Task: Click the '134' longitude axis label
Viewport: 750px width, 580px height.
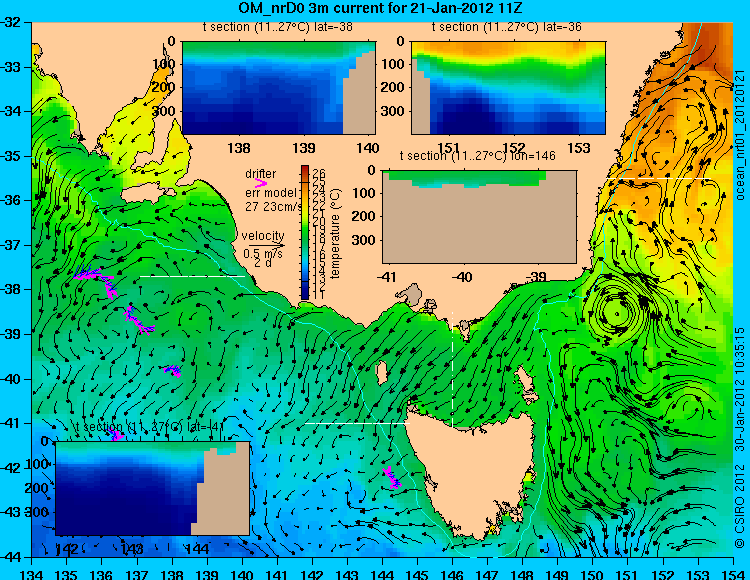Action: pyautogui.click(x=32, y=574)
